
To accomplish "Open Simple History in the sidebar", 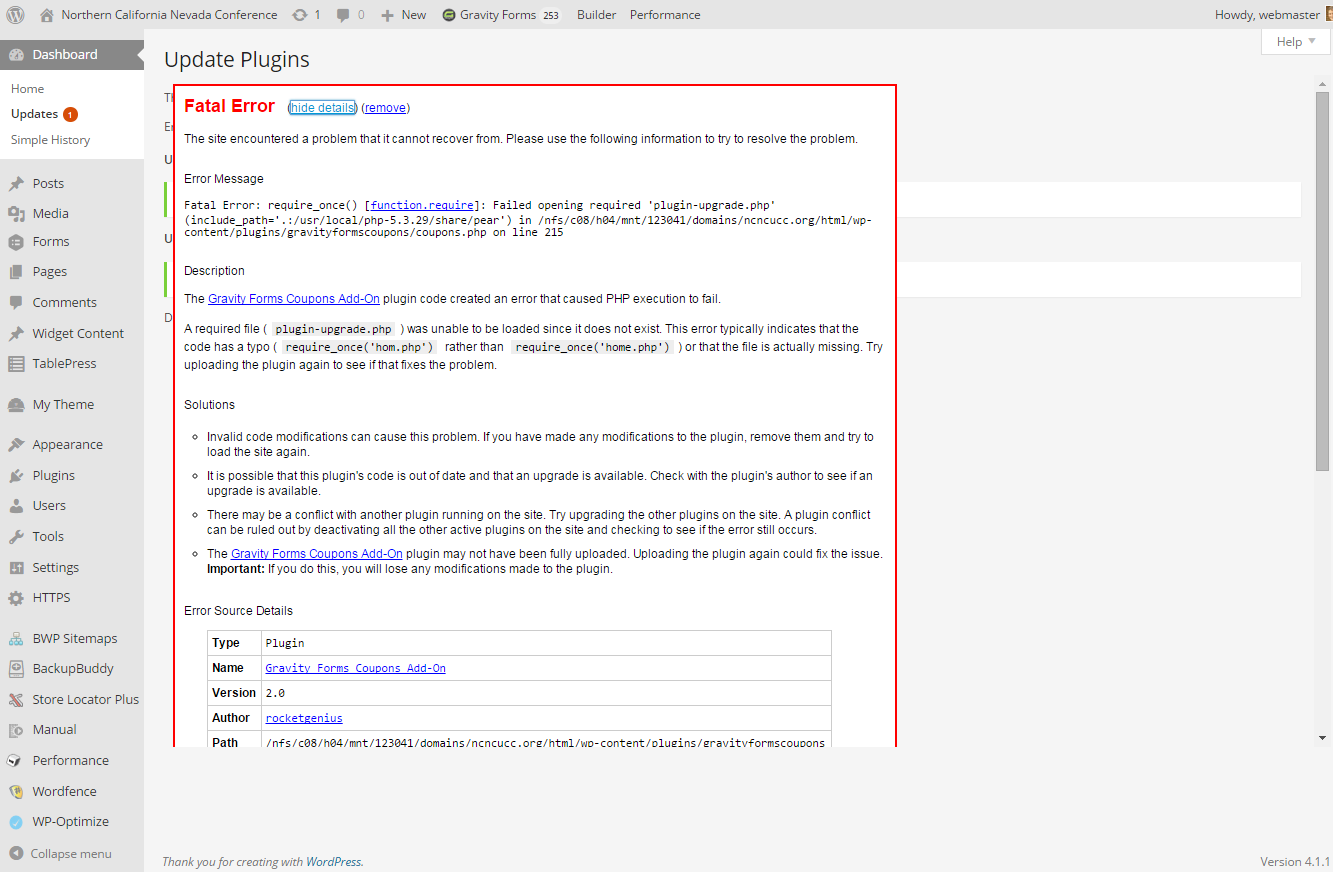I will pos(51,140).
